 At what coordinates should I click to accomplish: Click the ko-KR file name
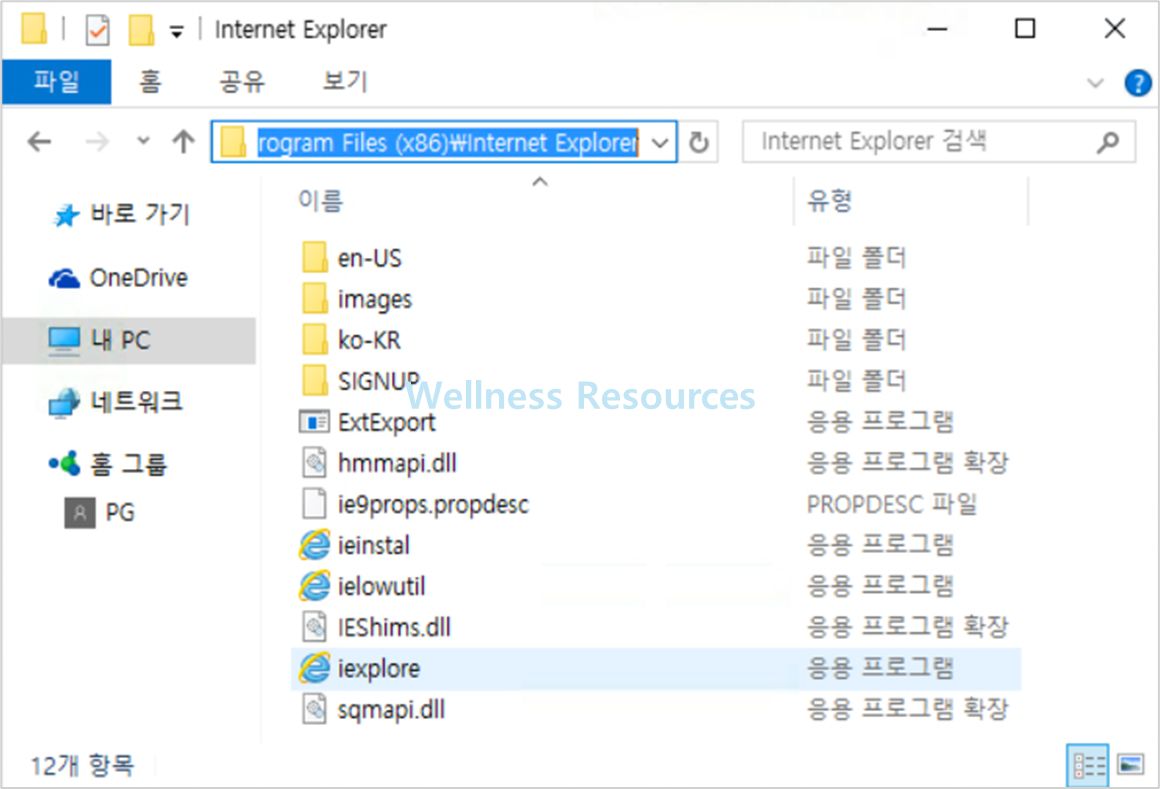click(369, 340)
